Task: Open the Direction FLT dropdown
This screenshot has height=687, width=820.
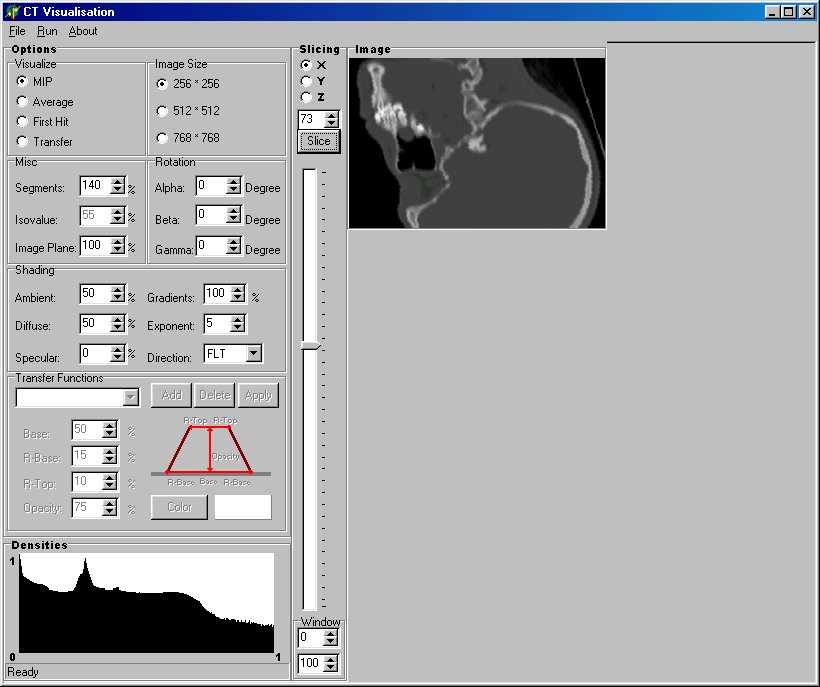Action: (253, 353)
